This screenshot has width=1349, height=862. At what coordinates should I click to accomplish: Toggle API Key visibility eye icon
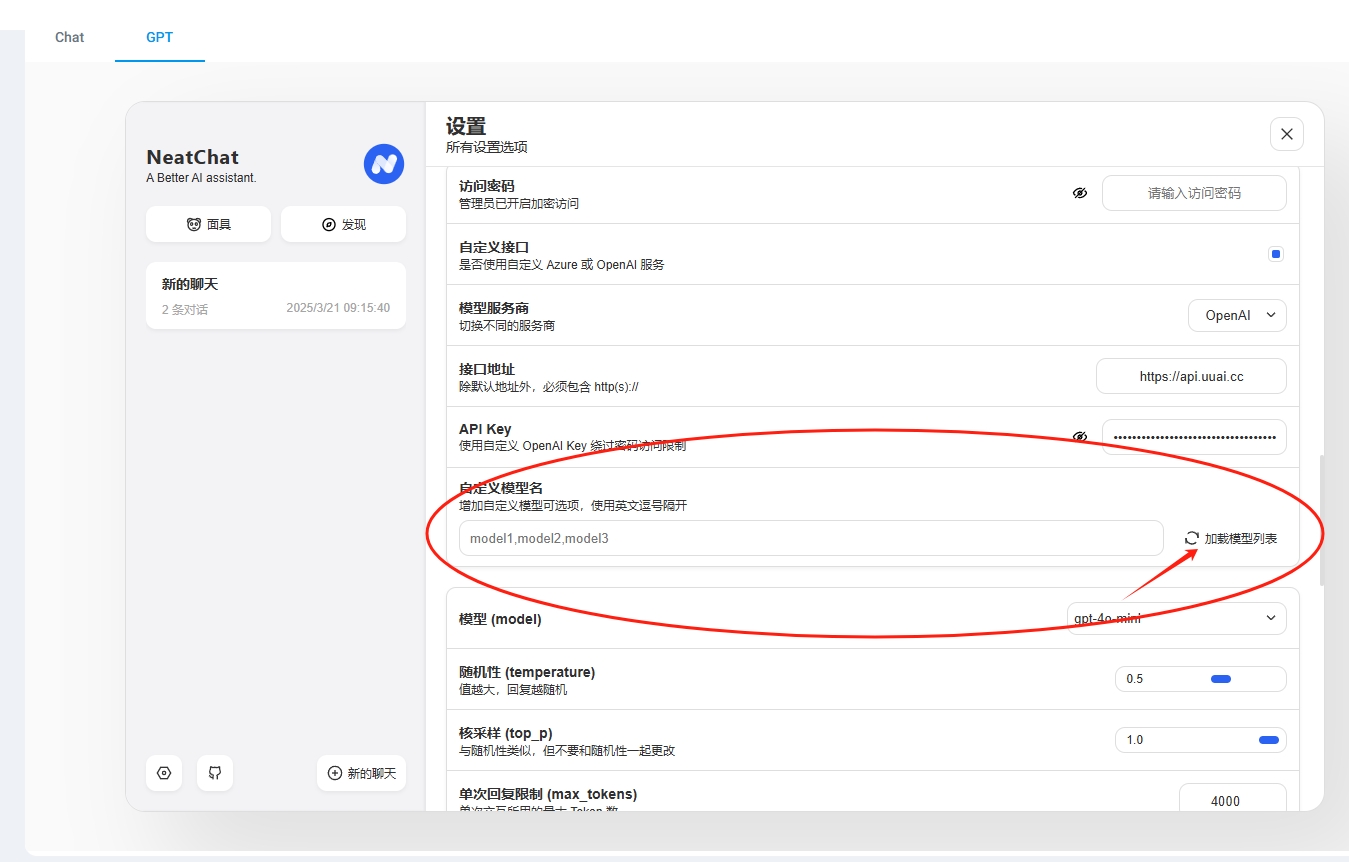tap(1080, 437)
